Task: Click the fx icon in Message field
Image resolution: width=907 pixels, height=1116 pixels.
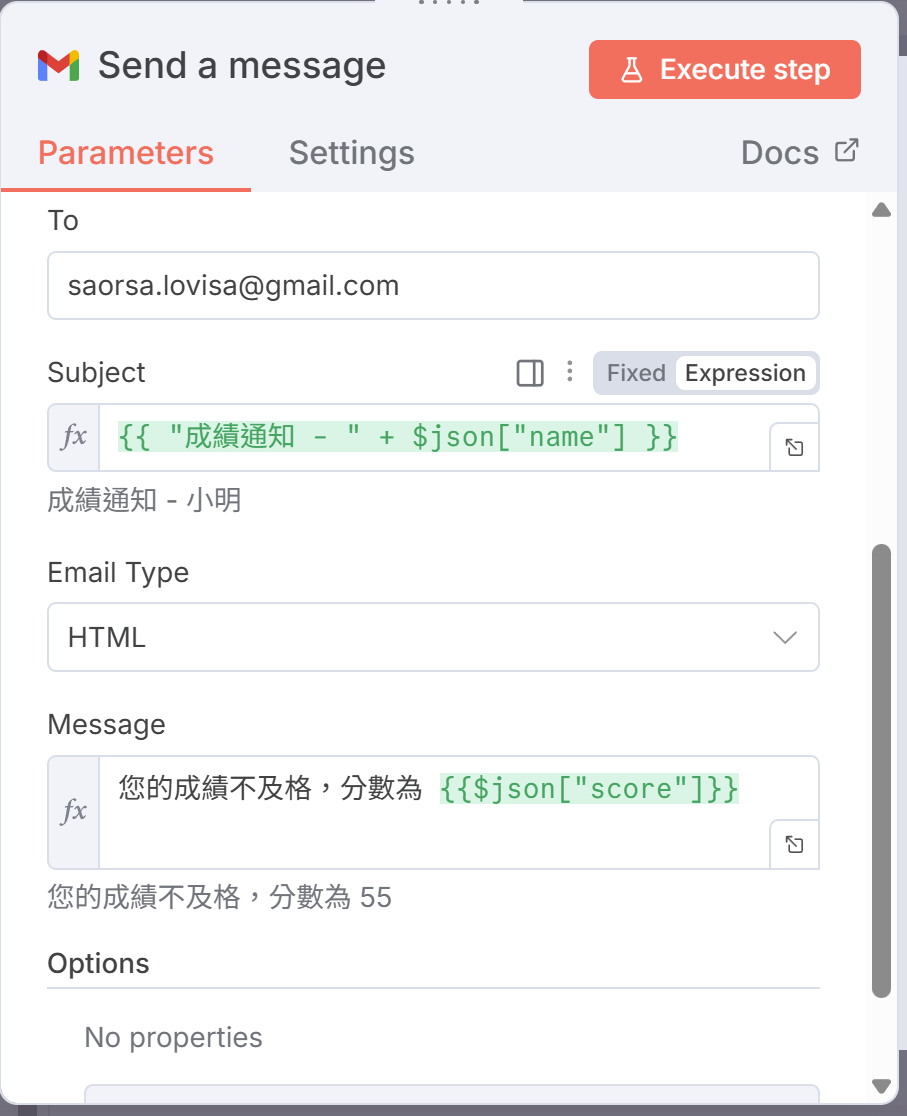Action: [x=74, y=812]
